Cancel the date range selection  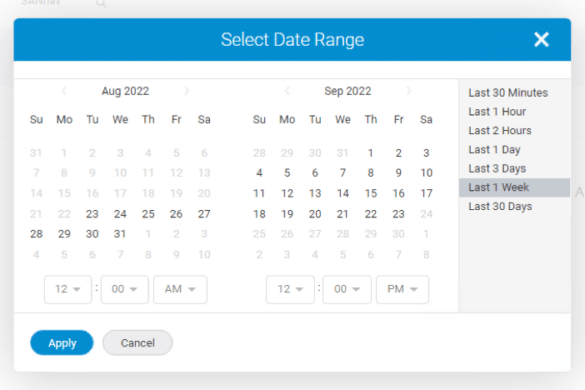(x=138, y=343)
